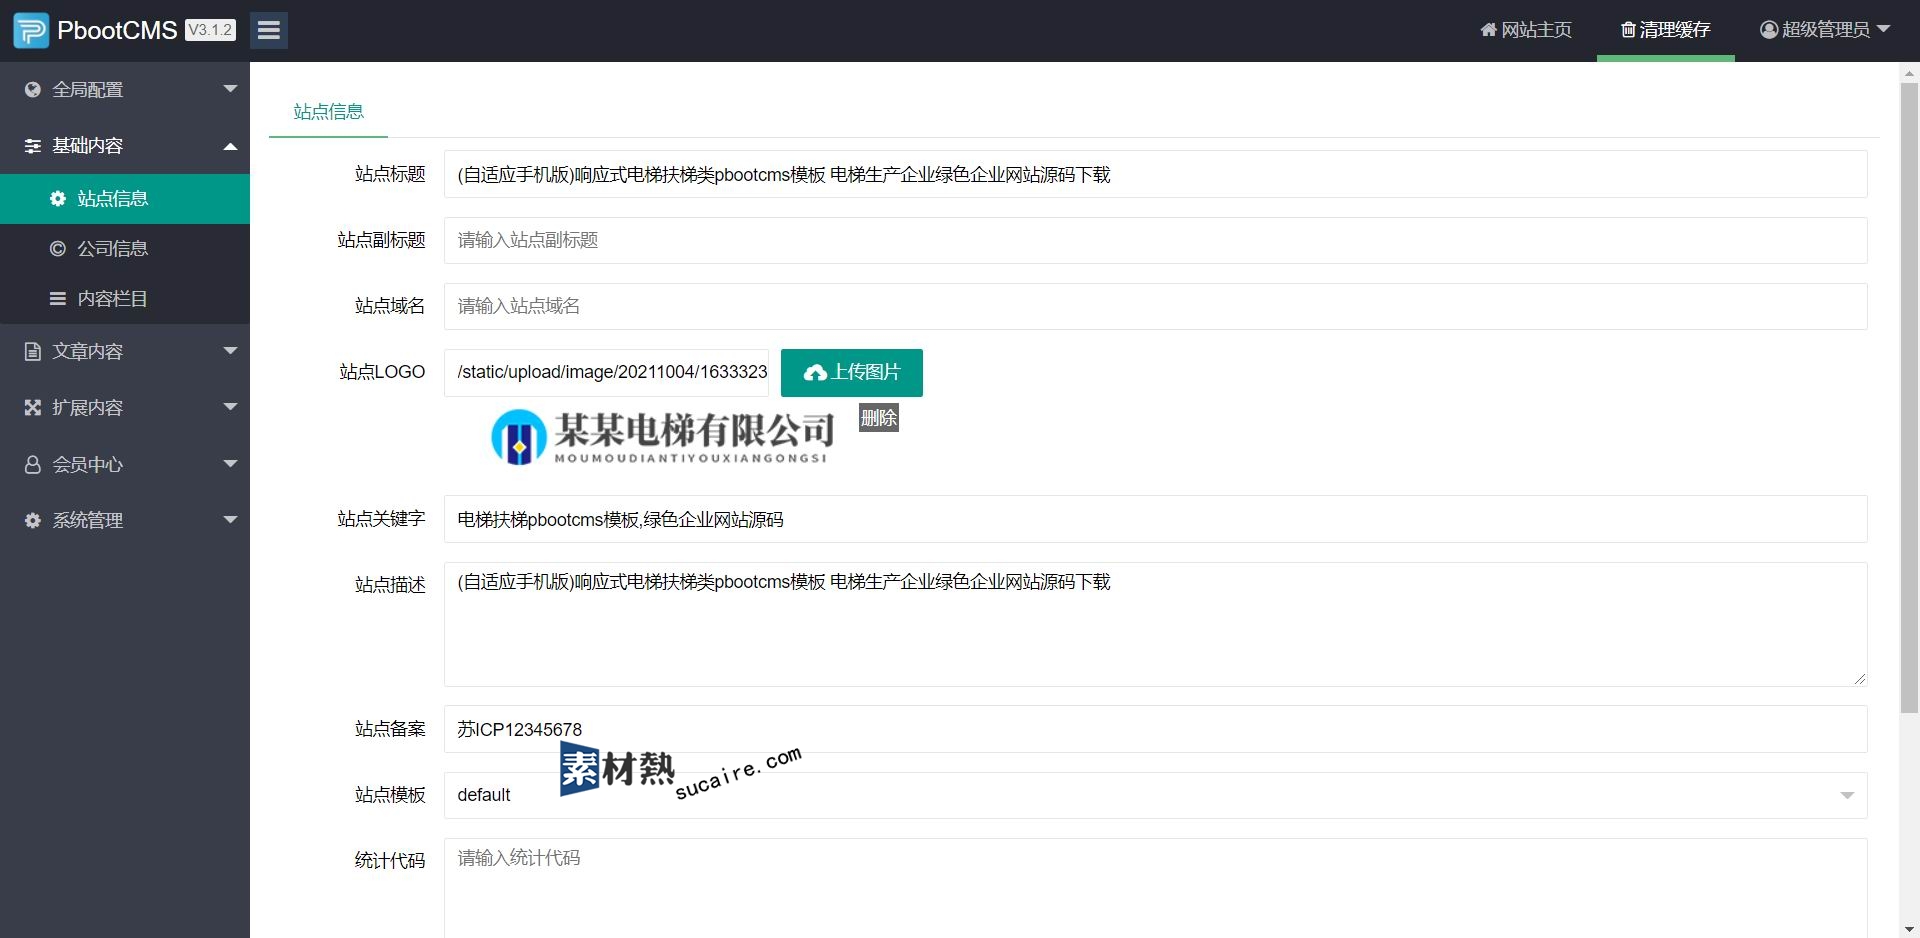Click the scrollbar up arrow
Image resolution: width=1920 pixels, height=938 pixels.
pyautogui.click(x=1909, y=72)
